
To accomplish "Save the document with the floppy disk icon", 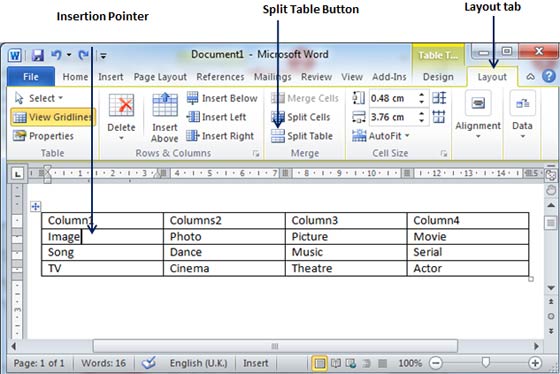I will tap(38, 55).
